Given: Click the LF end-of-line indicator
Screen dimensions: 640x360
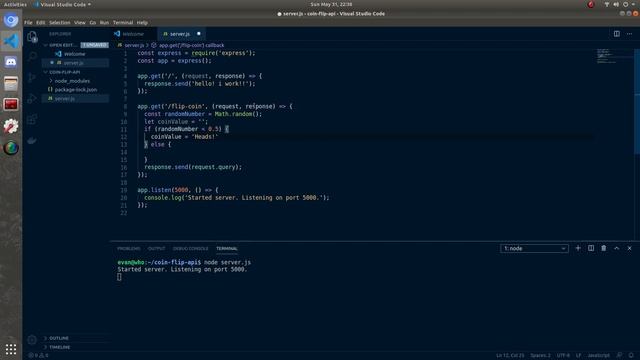Looking at the screenshot, I should tap(578, 356).
